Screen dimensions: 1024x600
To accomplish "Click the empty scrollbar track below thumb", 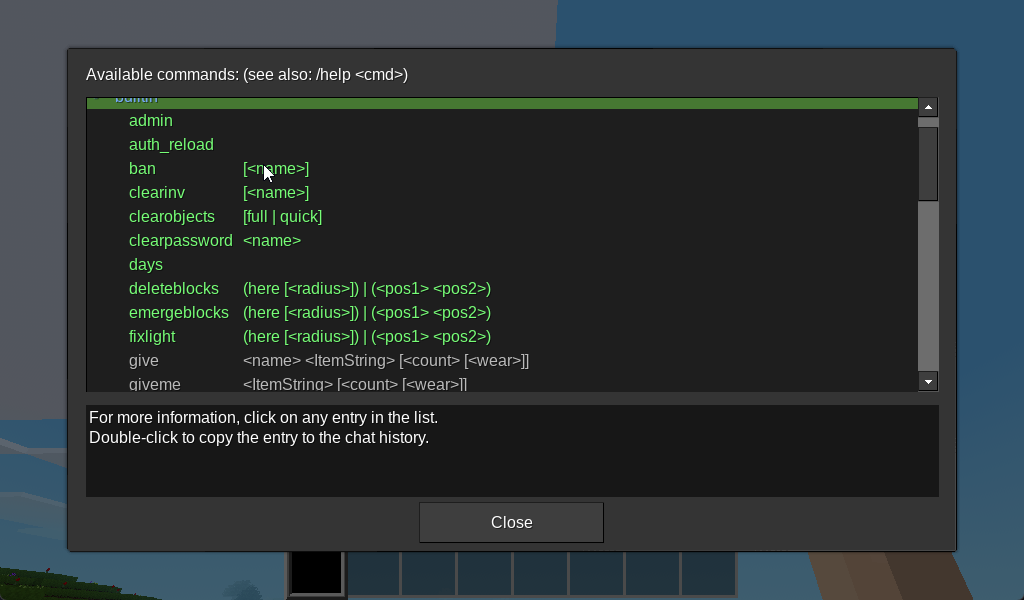I will click(x=928, y=286).
